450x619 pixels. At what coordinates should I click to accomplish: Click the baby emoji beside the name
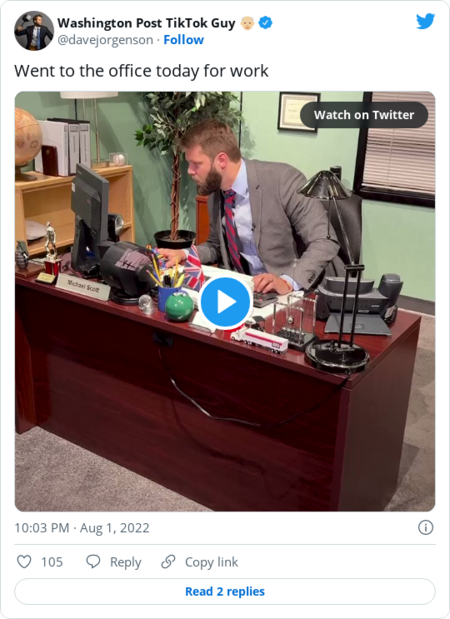tap(248, 23)
